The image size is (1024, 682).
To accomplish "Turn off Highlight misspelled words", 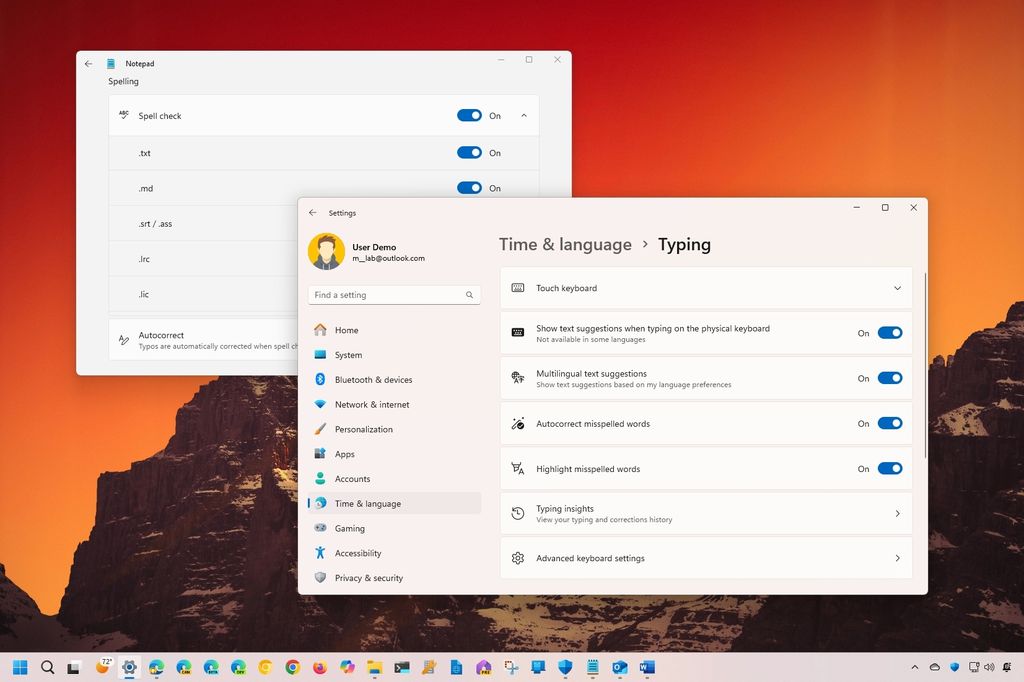I will click(x=888, y=468).
